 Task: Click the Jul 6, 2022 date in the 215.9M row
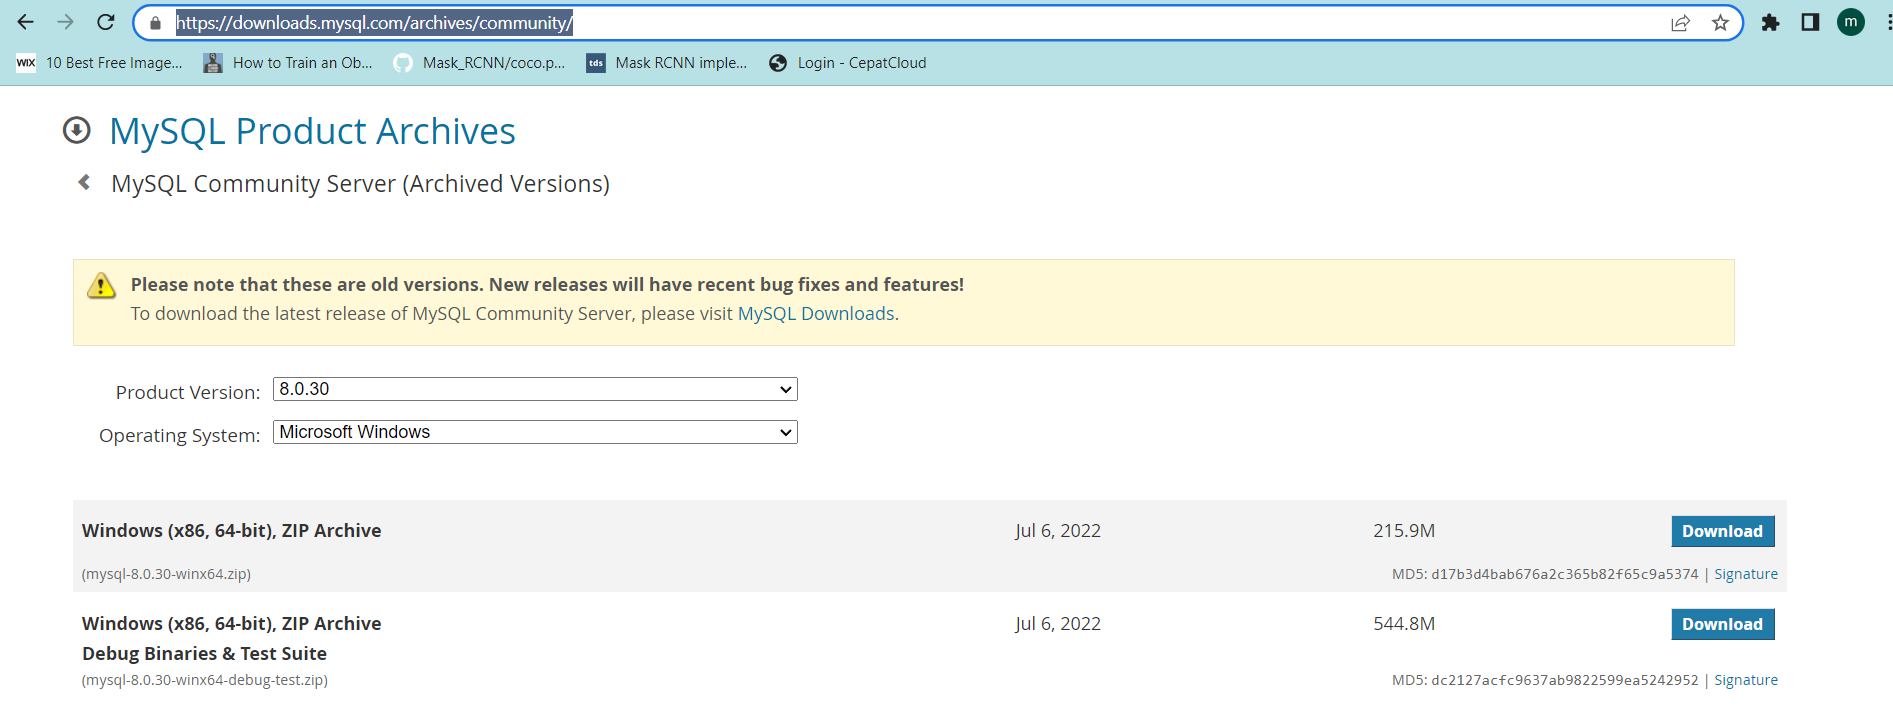pyautogui.click(x=1058, y=531)
